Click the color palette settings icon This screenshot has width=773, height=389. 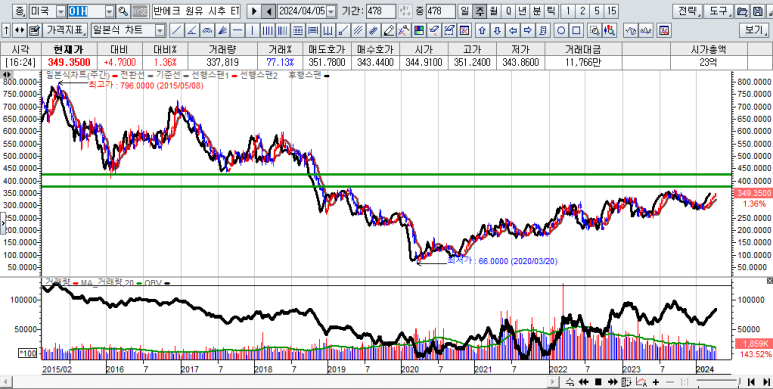point(420,31)
